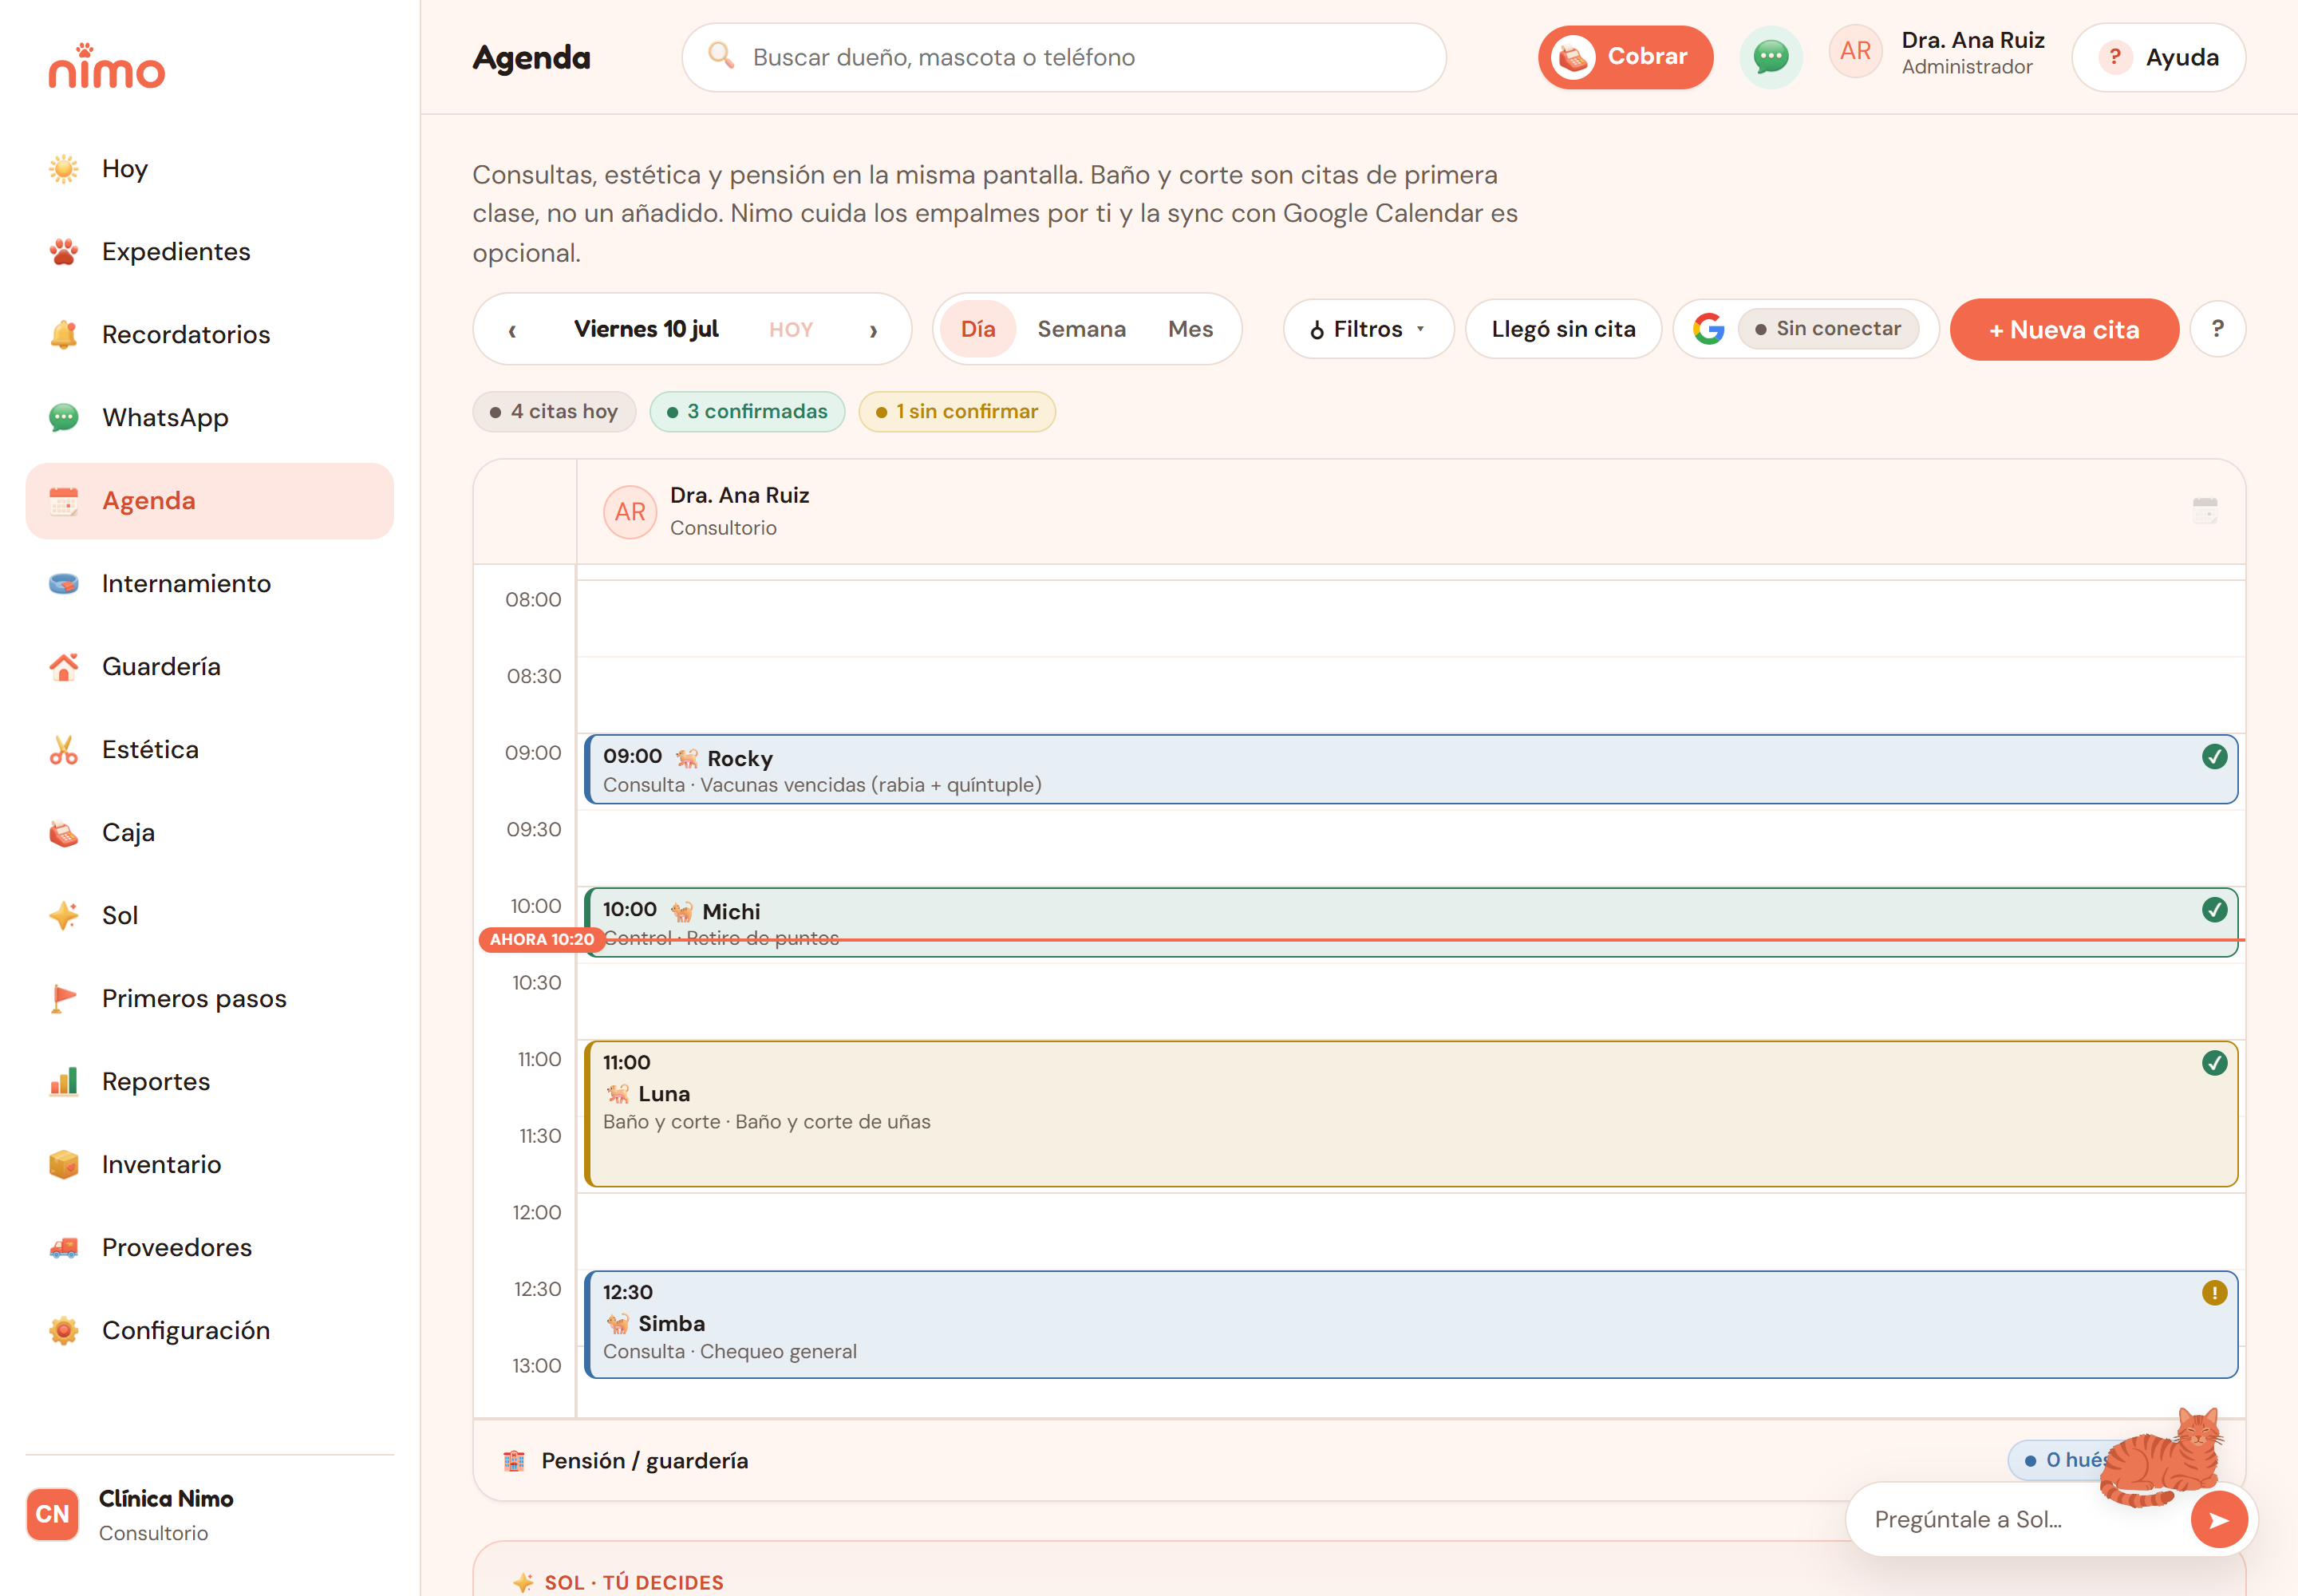The image size is (2298, 1596).
Task: Jump to HOY
Action: (x=790, y=330)
